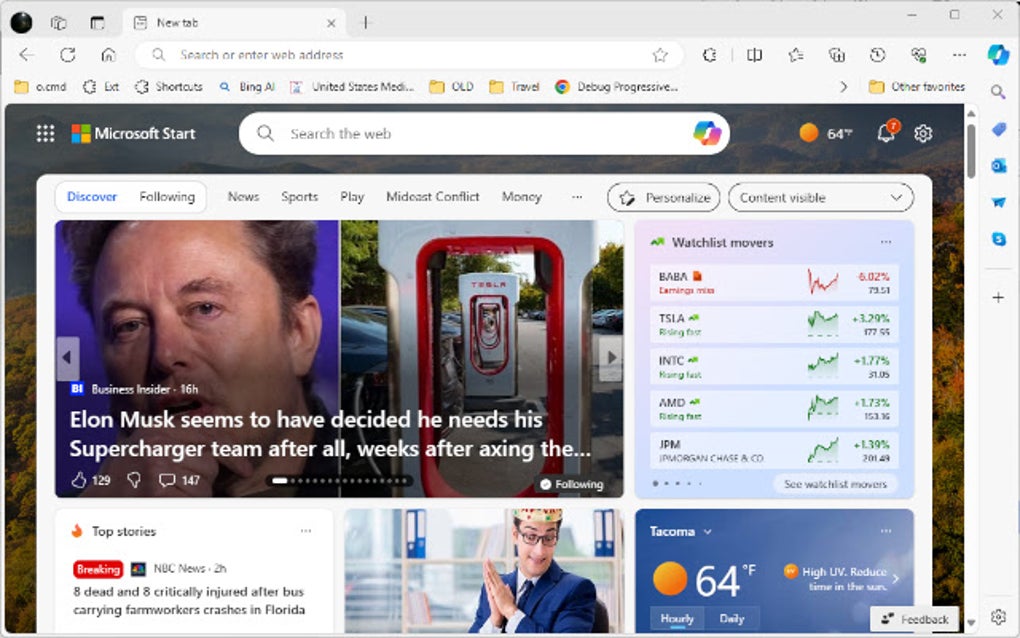1020x638 pixels.
Task: Click the carousel slide indicator dots
Action: [x=340, y=481]
